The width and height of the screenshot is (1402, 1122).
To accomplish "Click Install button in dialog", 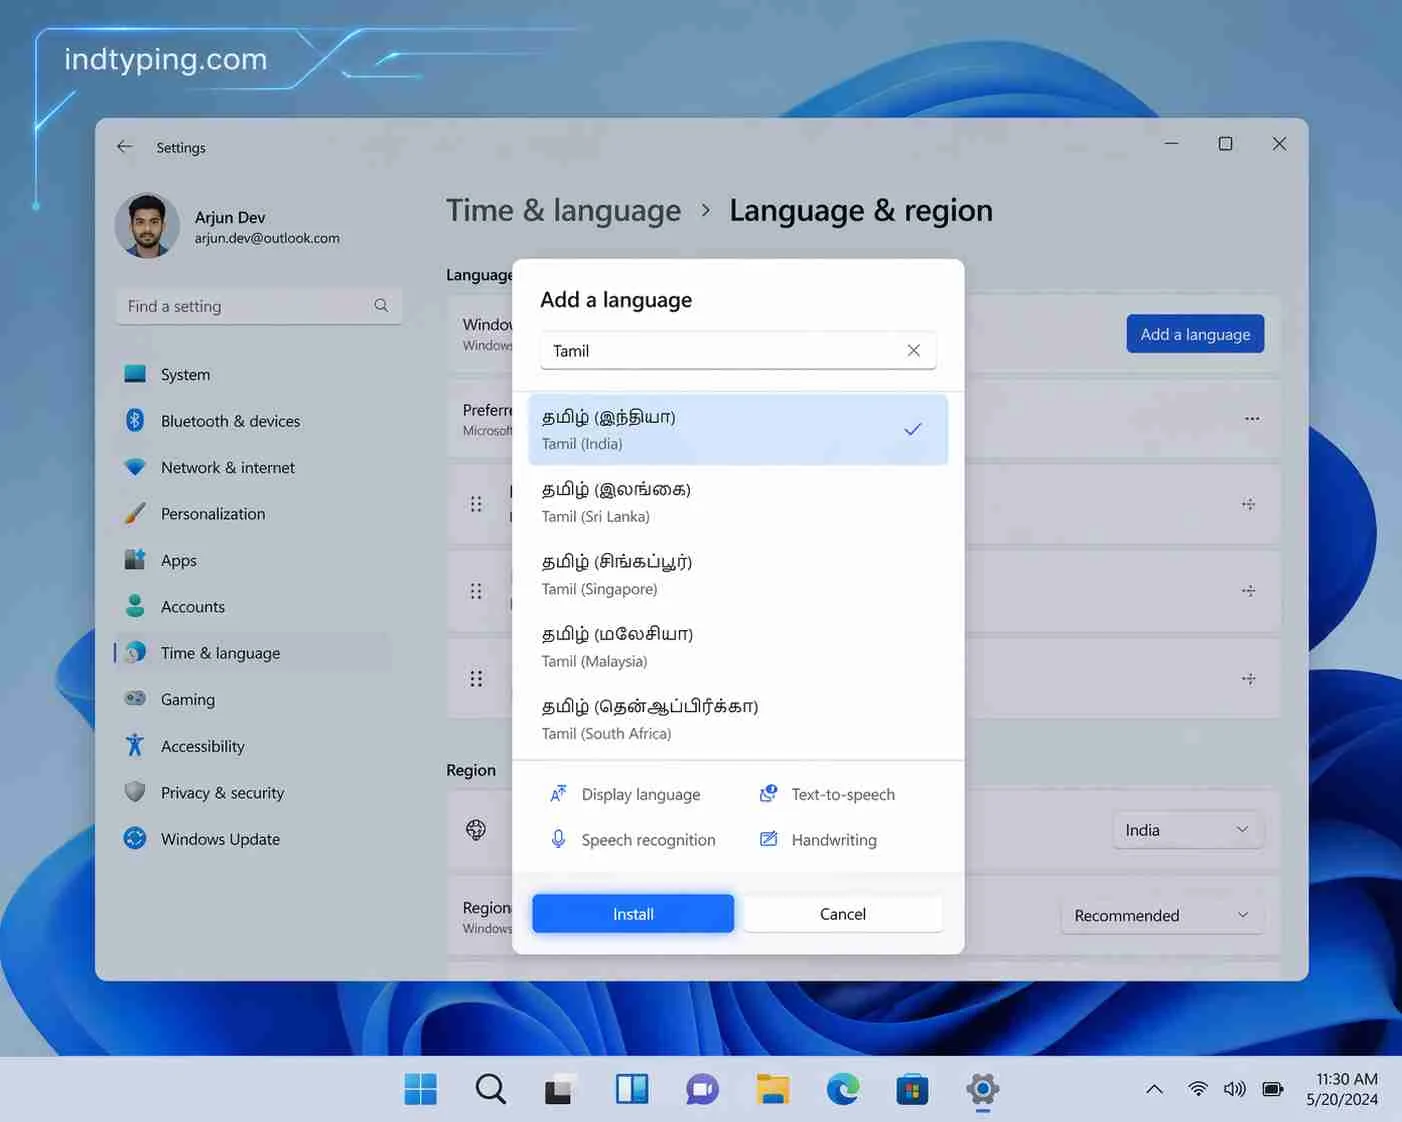I will pos(633,914).
